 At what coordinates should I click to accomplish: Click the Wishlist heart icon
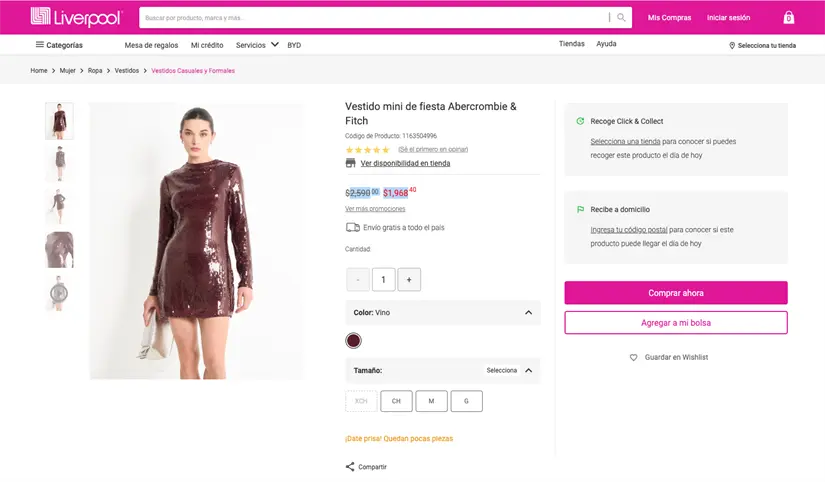pos(633,357)
